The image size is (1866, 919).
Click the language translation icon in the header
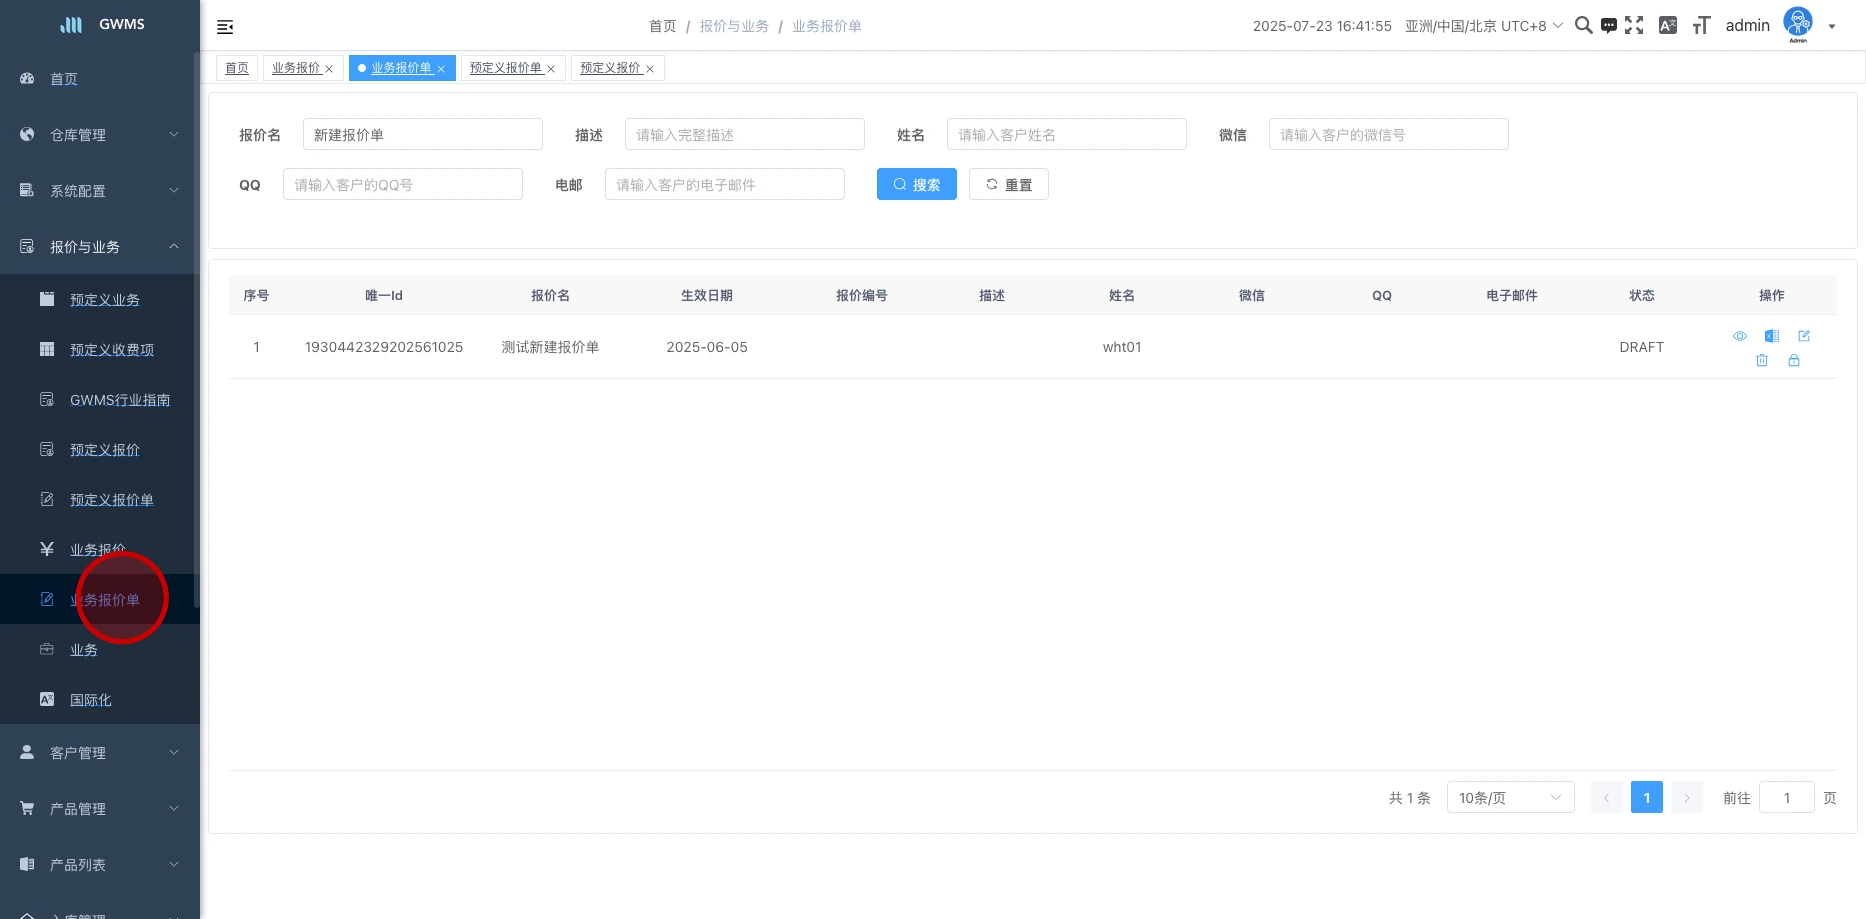pyautogui.click(x=1667, y=26)
